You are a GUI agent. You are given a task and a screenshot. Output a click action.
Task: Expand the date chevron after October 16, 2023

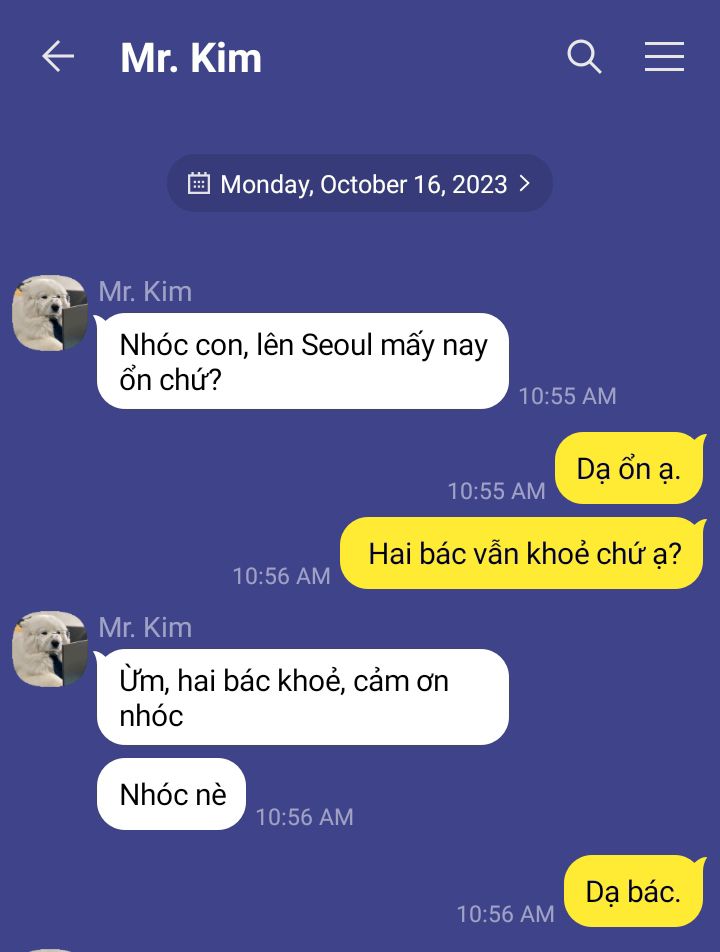(525, 183)
